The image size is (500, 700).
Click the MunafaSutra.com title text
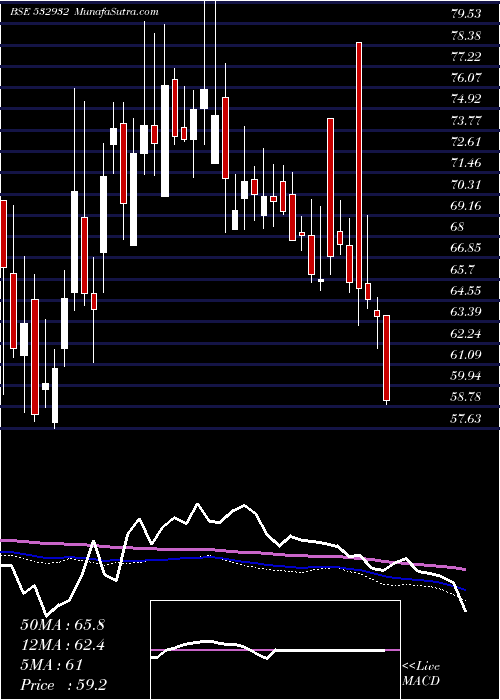[117, 12]
